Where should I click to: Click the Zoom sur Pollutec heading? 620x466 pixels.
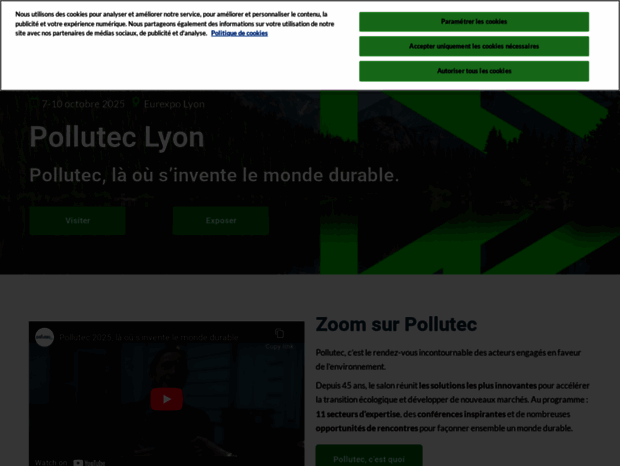coord(396,325)
